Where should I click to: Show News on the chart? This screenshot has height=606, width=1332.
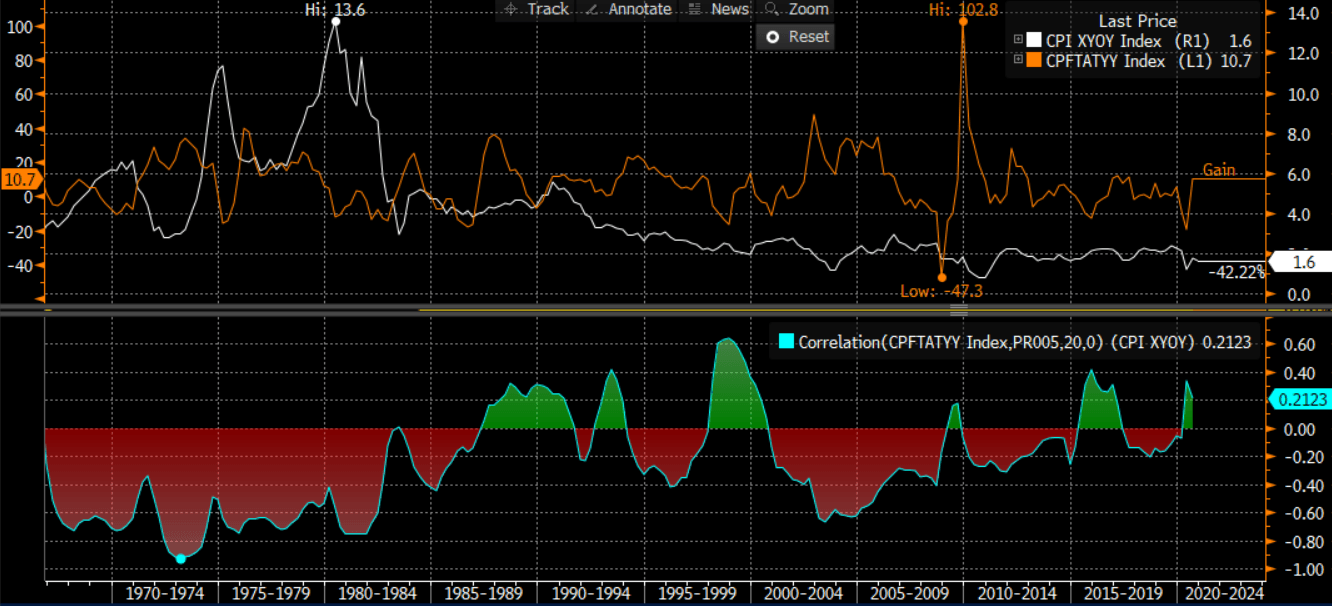tap(716, 9)
